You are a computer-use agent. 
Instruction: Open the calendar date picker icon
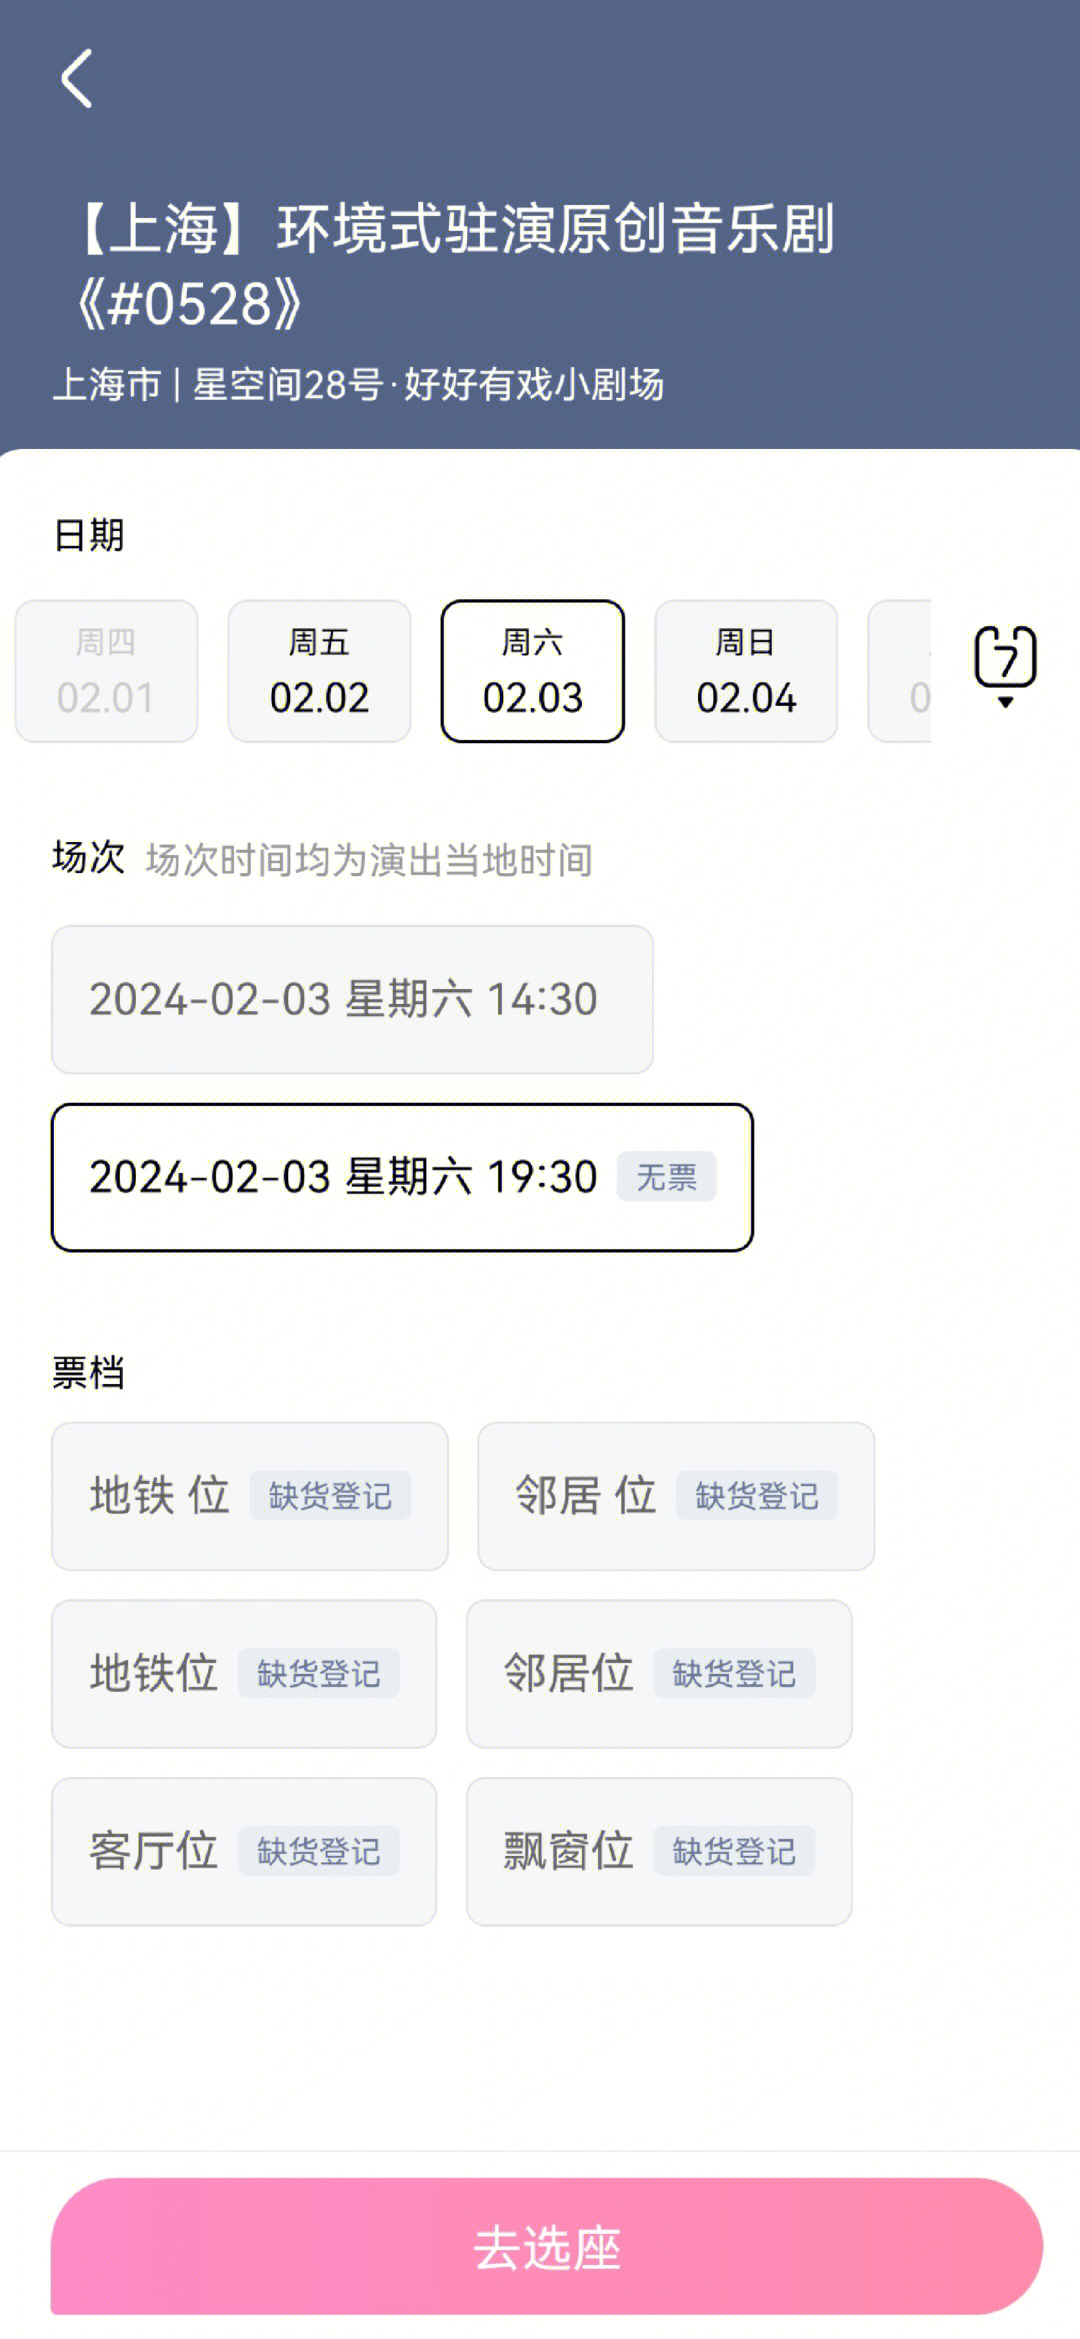click(x=1005, y=666)
